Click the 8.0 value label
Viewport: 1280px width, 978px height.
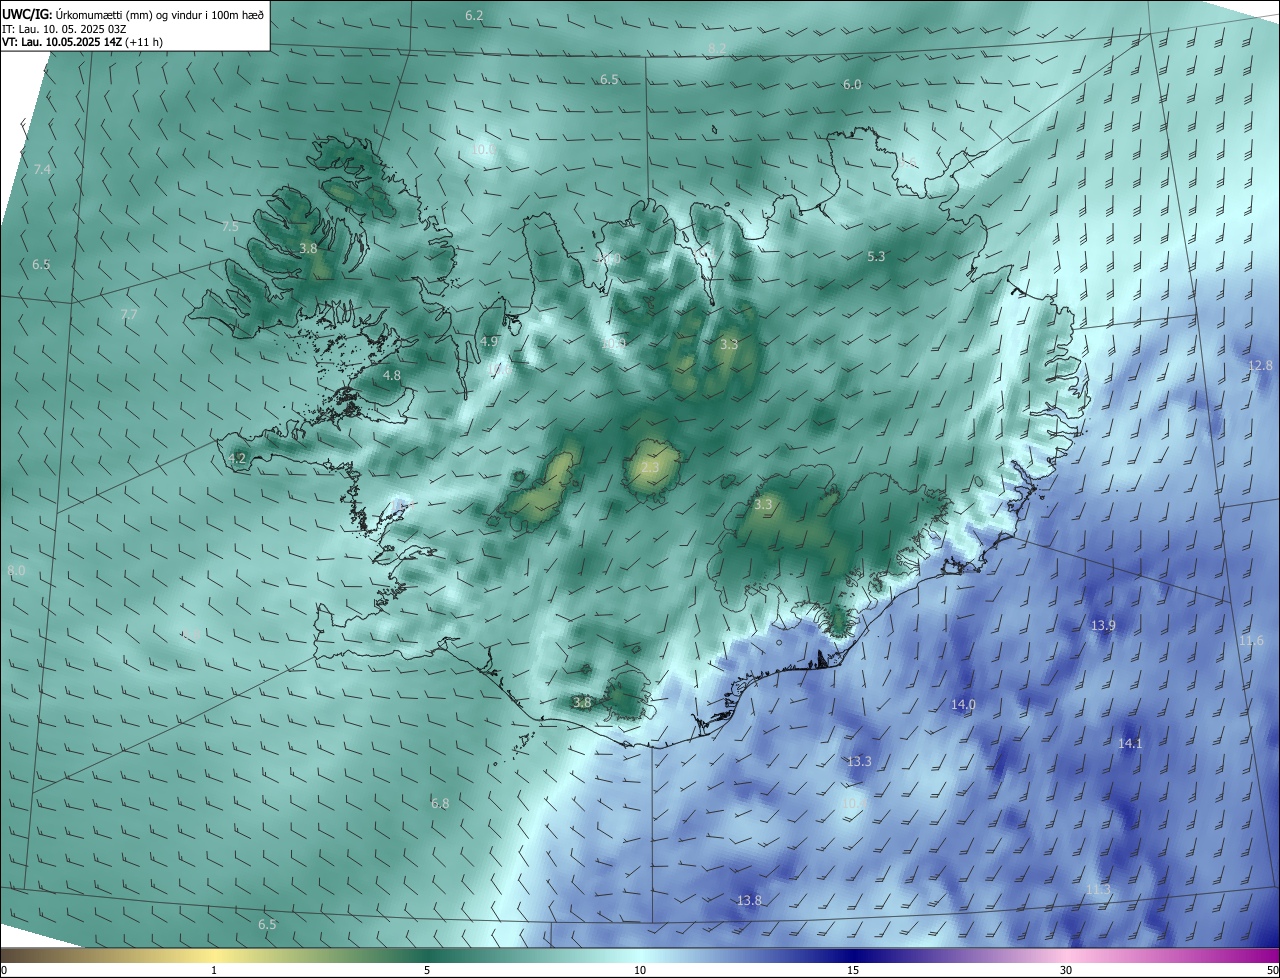(x=16, y=571)
